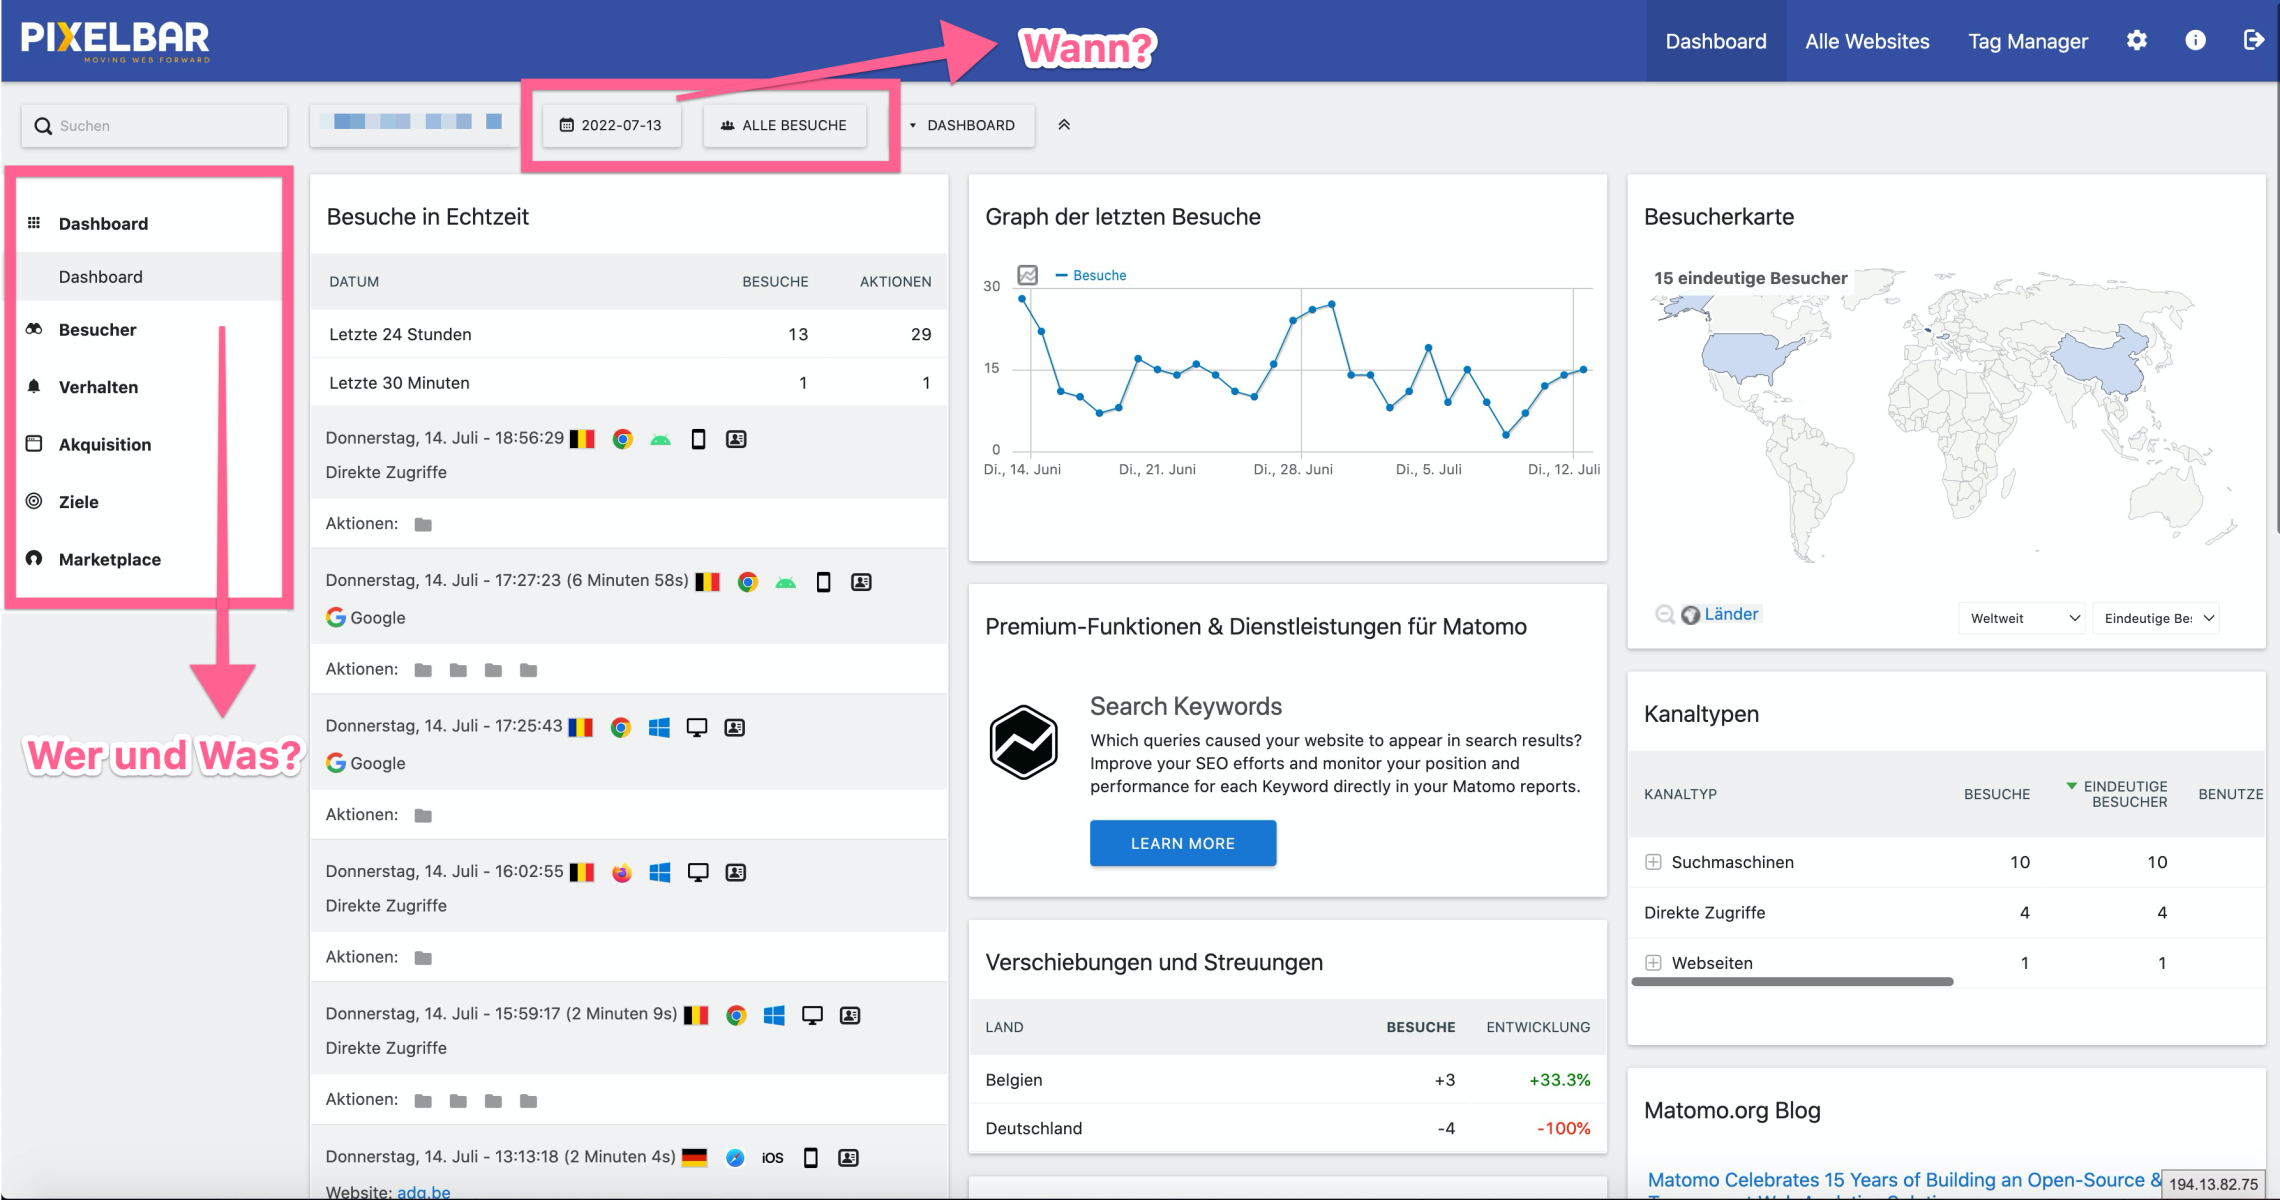The height and width of the screenshot is (1200, 2280).
Task: Click the sign out icon
Action: click(x=2253, y=40)
